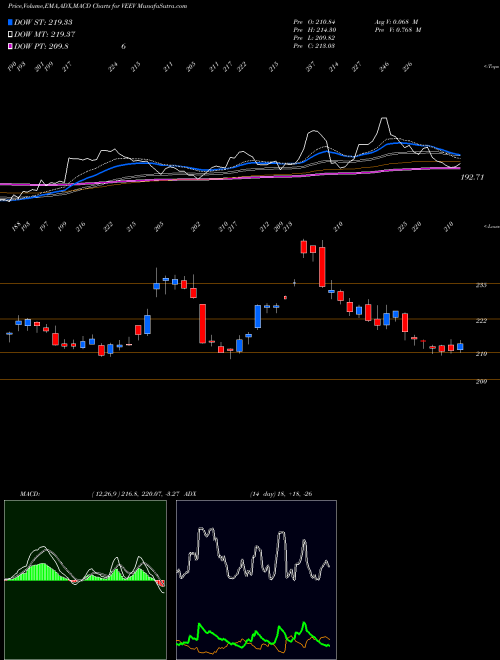
Task: Click the 'Pre L: 209.82' value
Action: point(314,37)
